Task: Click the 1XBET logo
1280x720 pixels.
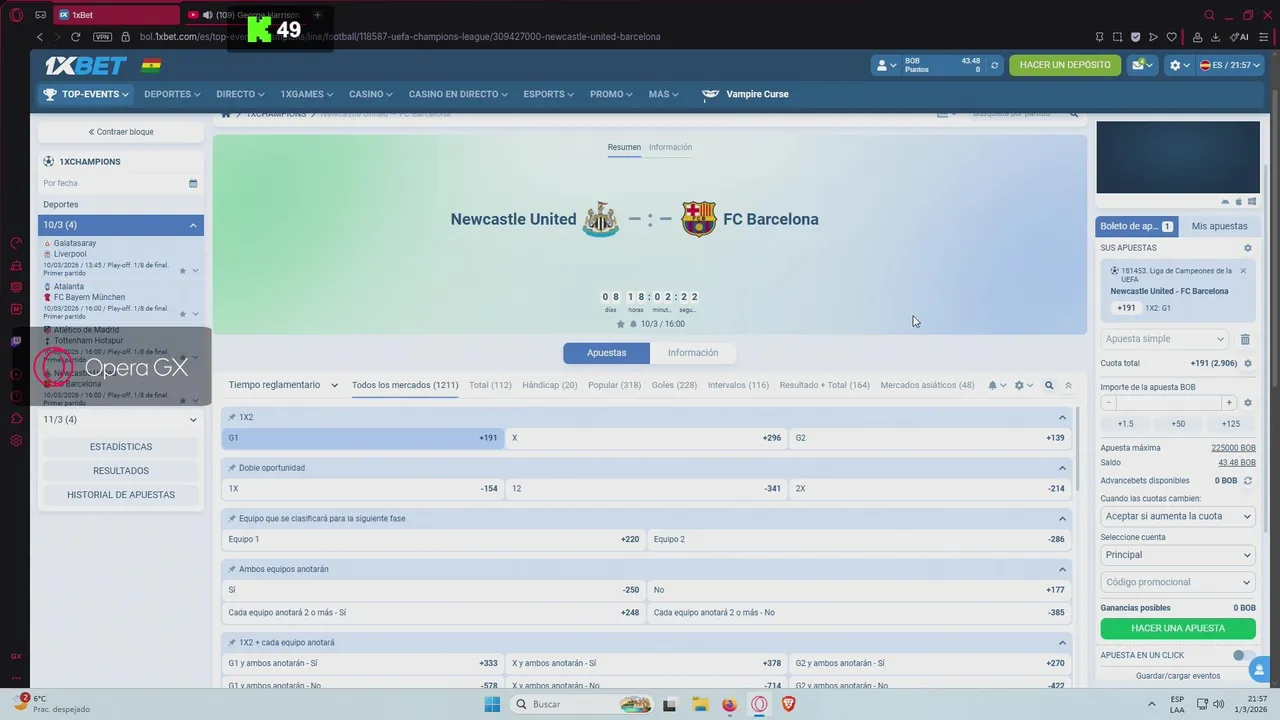Action: coord(85,66)
